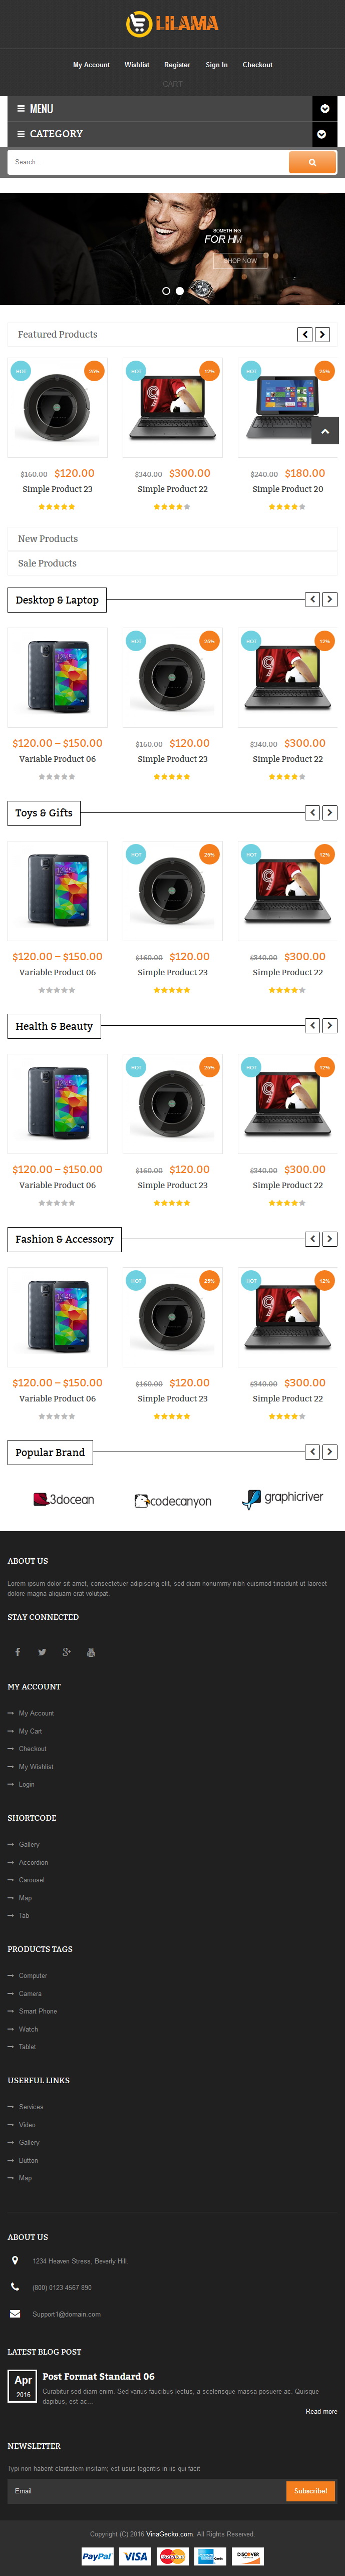Click the scroll-to-top arrow button

[x=325, y=431]
